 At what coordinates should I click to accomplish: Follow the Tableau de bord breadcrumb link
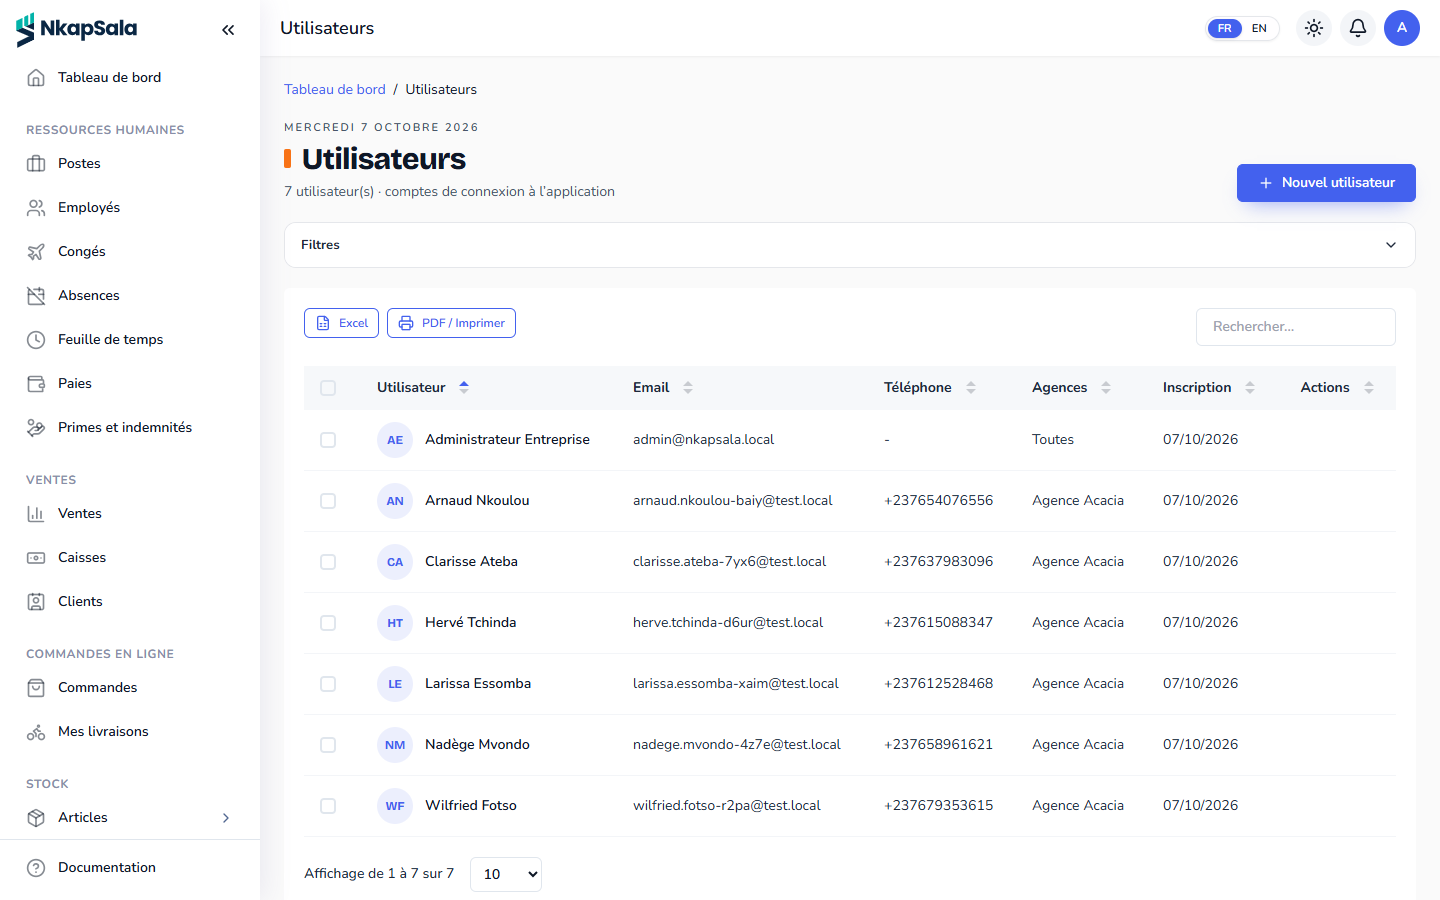335,90
